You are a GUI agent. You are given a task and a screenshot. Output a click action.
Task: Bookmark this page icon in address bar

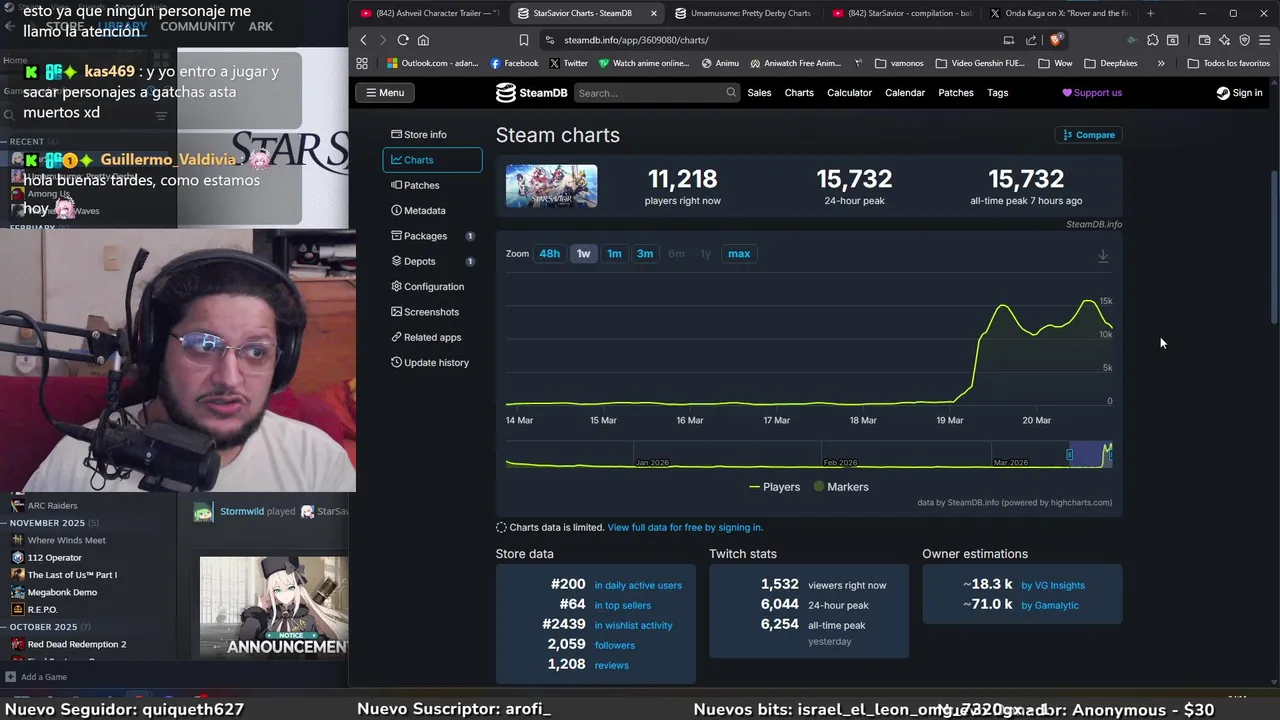[x=524, y=40]
